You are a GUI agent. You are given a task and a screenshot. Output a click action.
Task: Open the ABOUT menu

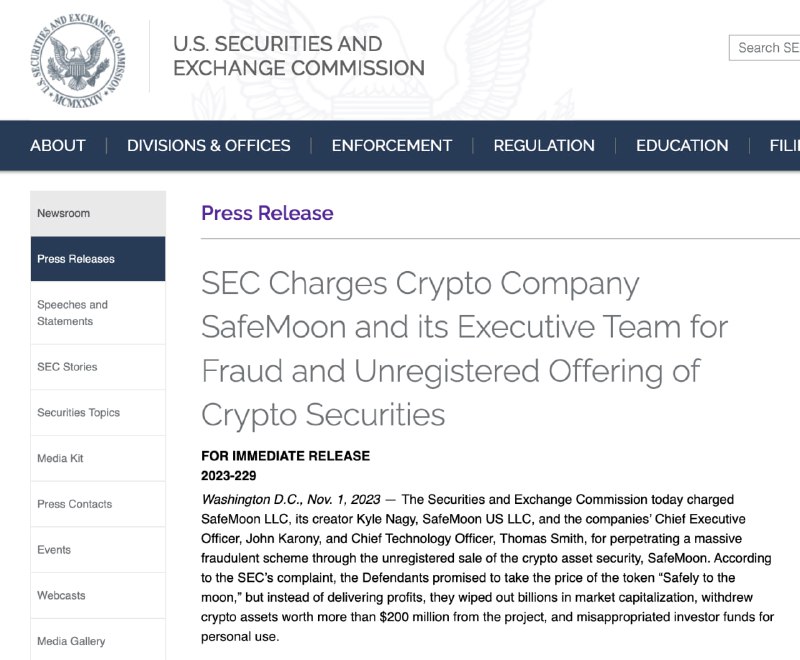[58, 145]
